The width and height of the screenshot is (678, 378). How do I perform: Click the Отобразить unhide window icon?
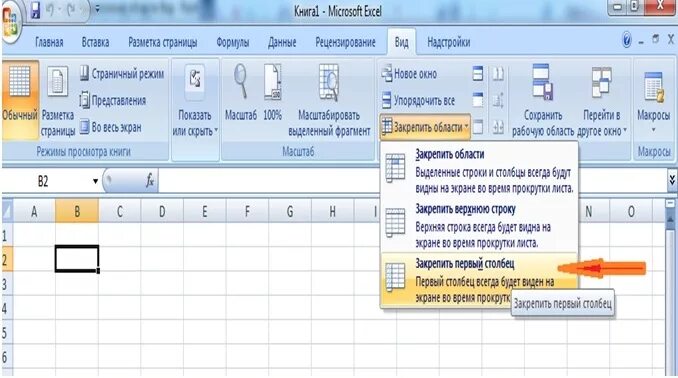point(478,127)
